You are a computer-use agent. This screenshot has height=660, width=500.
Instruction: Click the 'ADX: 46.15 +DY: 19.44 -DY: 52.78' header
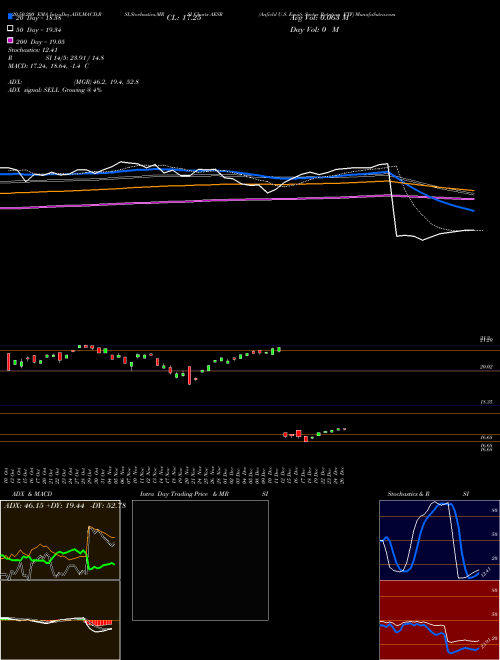click(x=64, y=505)
